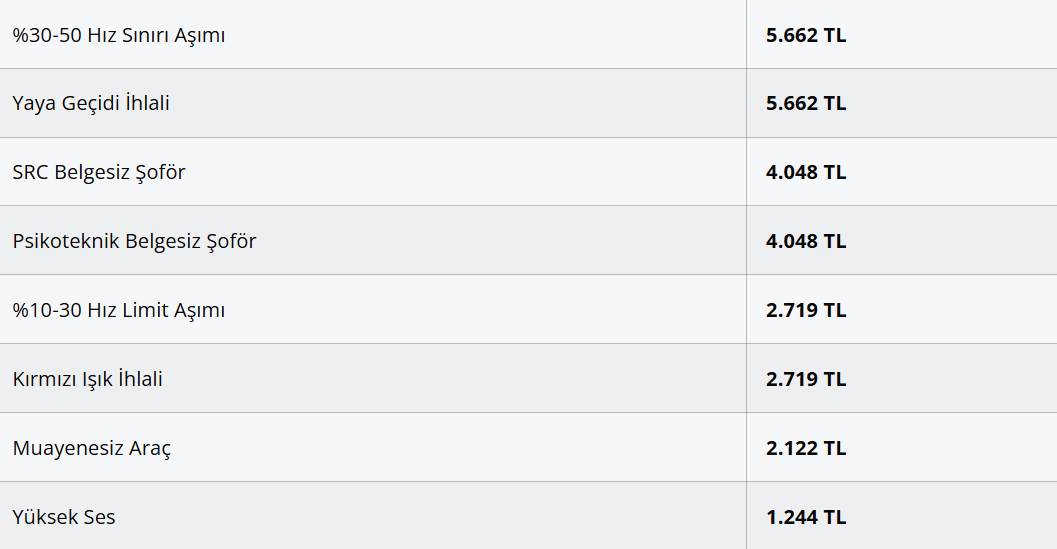
Task: Select the 5.662 TL fine for %30-50 speeding
Action: pyautogui.click(x=806, y=35)
